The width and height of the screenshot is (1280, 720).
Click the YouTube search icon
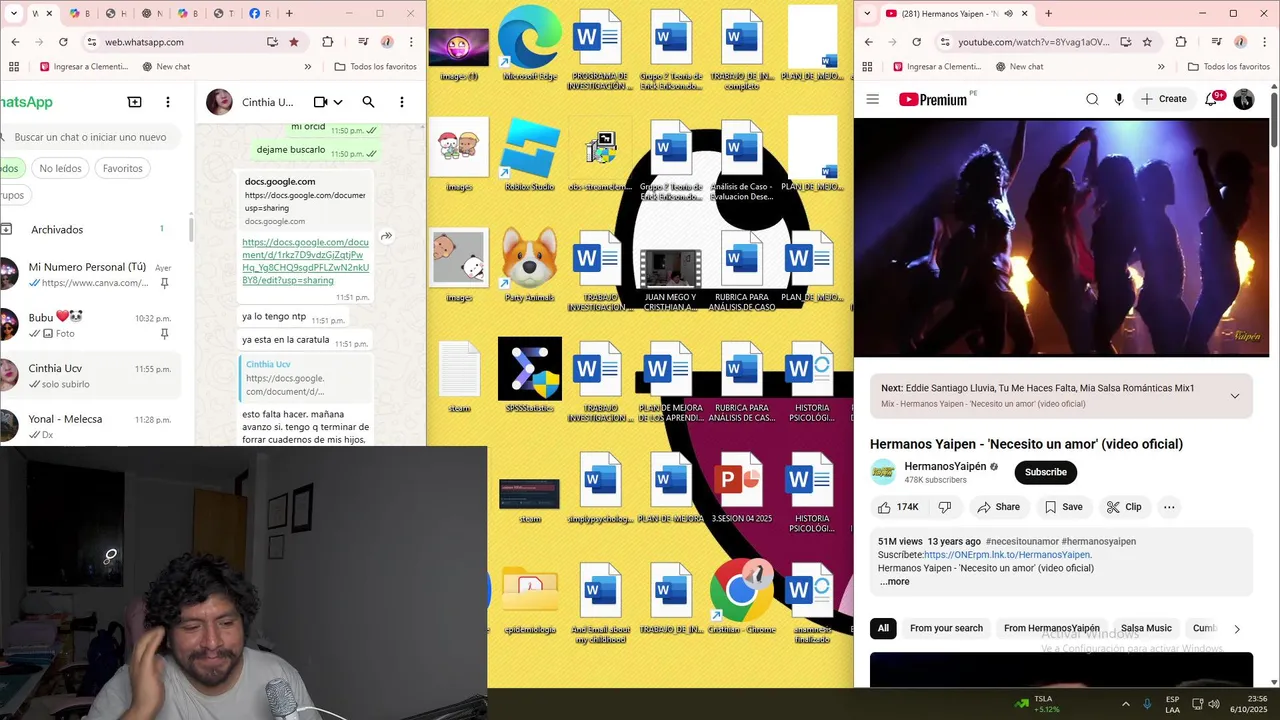click(1092, 99)
